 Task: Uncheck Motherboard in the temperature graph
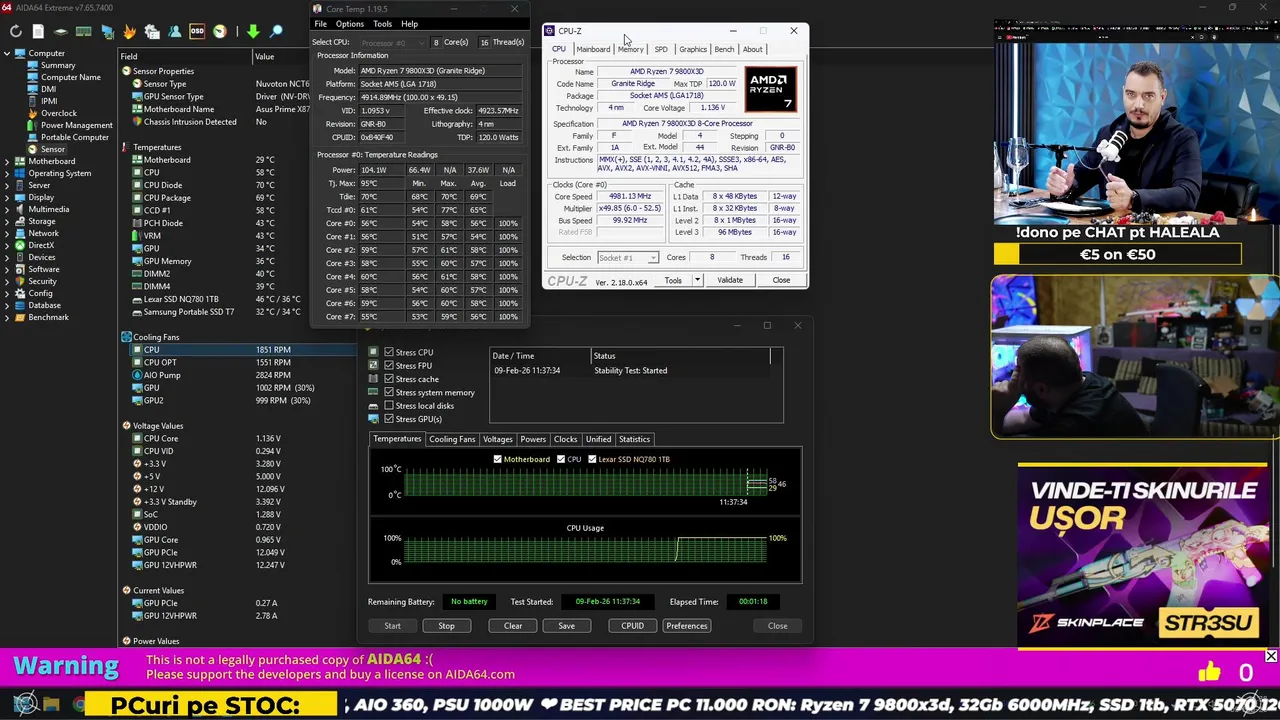click(x=497, y=459)
